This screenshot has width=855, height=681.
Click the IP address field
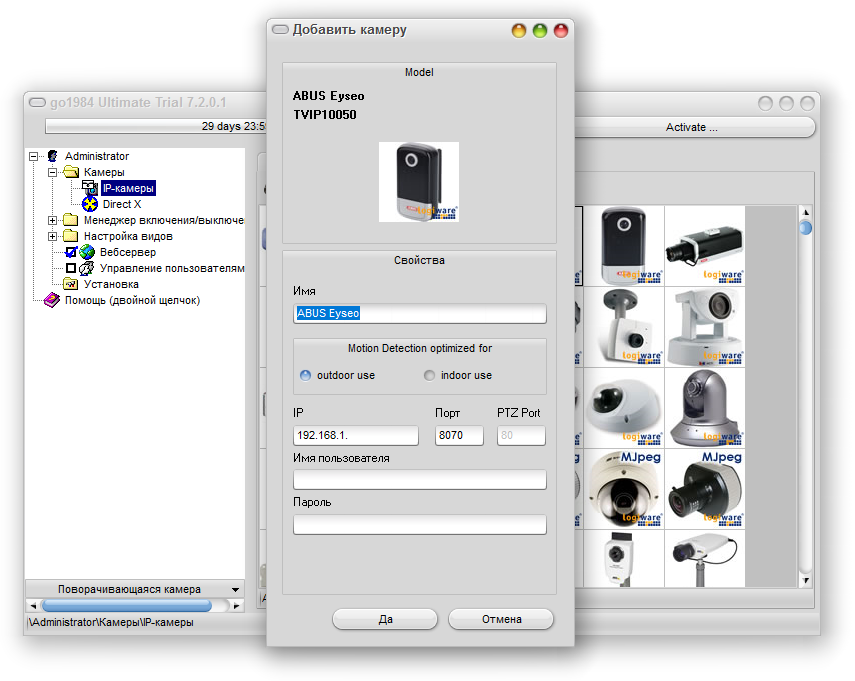point(356,436)
